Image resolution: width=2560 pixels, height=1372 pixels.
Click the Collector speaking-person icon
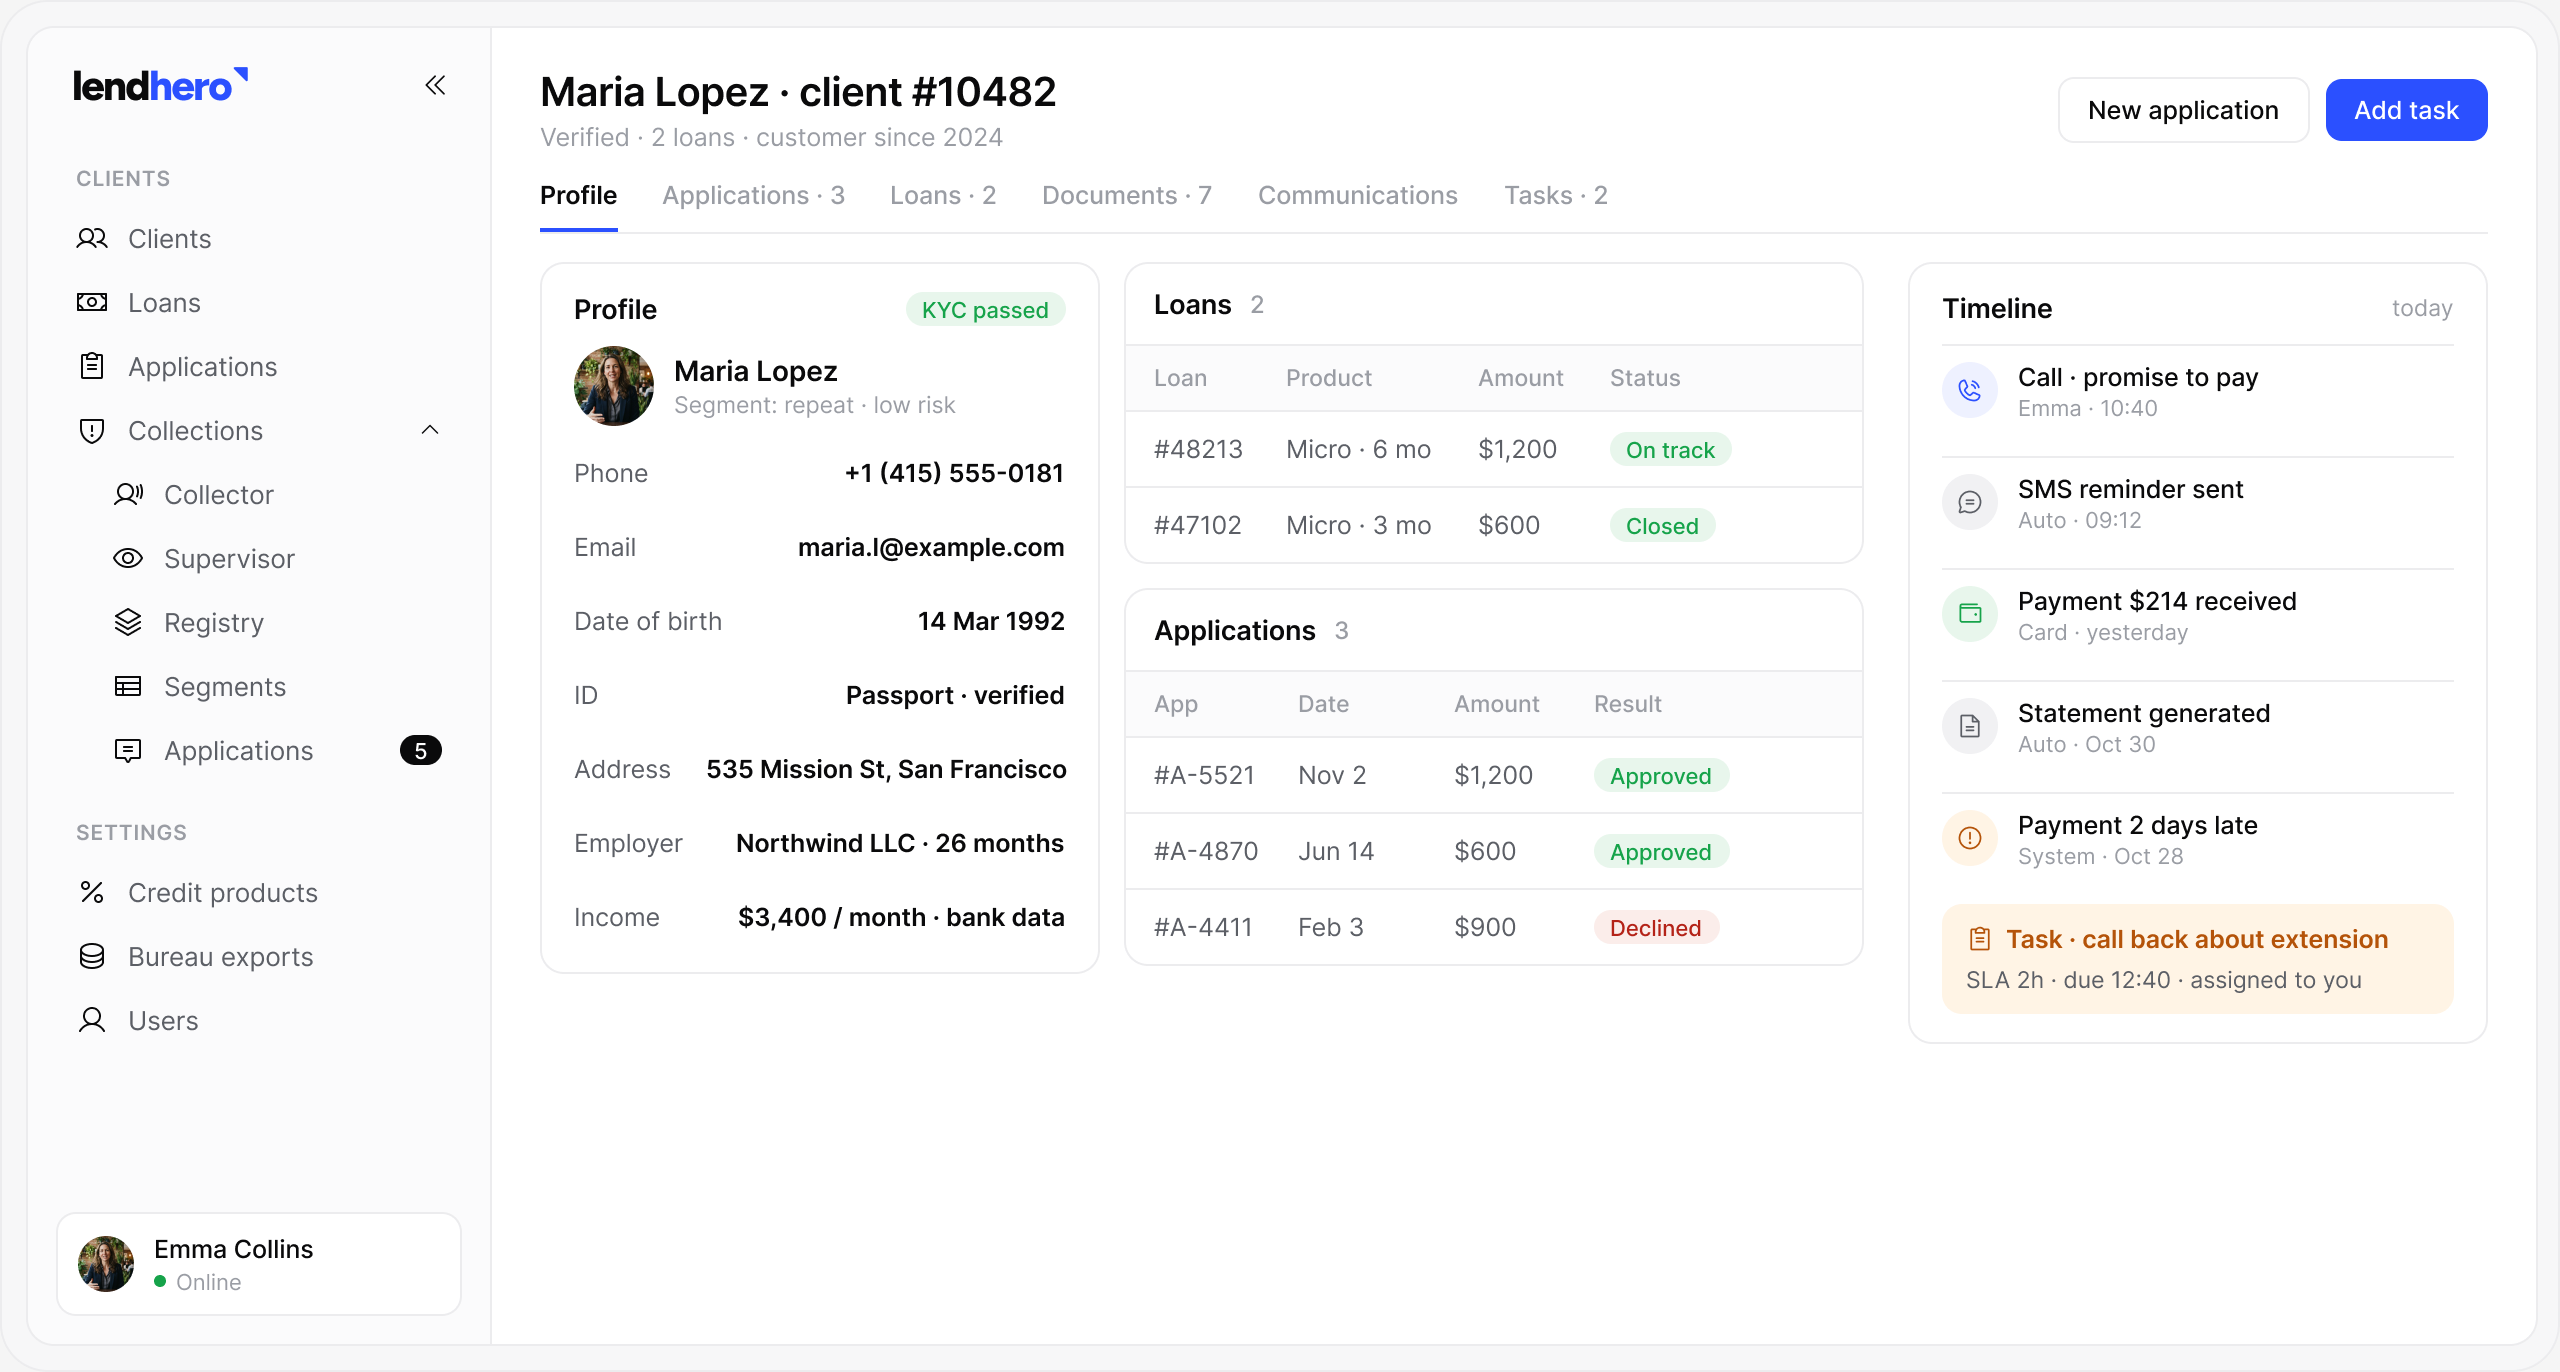click(128, 495)
